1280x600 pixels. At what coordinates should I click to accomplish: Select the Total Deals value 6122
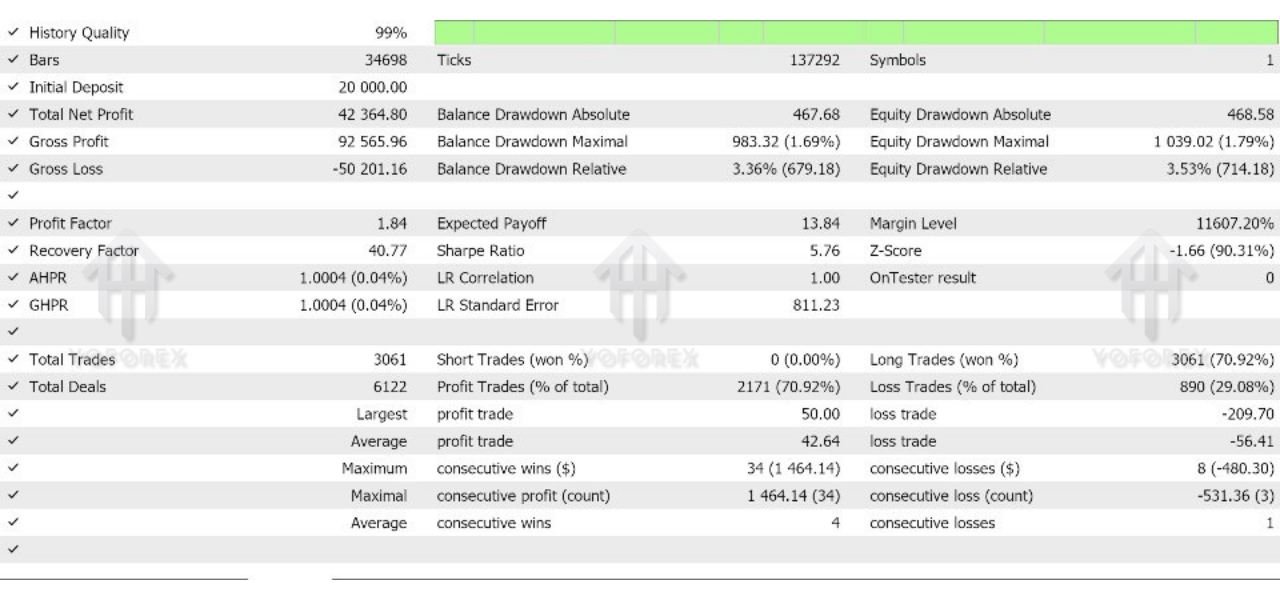(x=390, y=387)
